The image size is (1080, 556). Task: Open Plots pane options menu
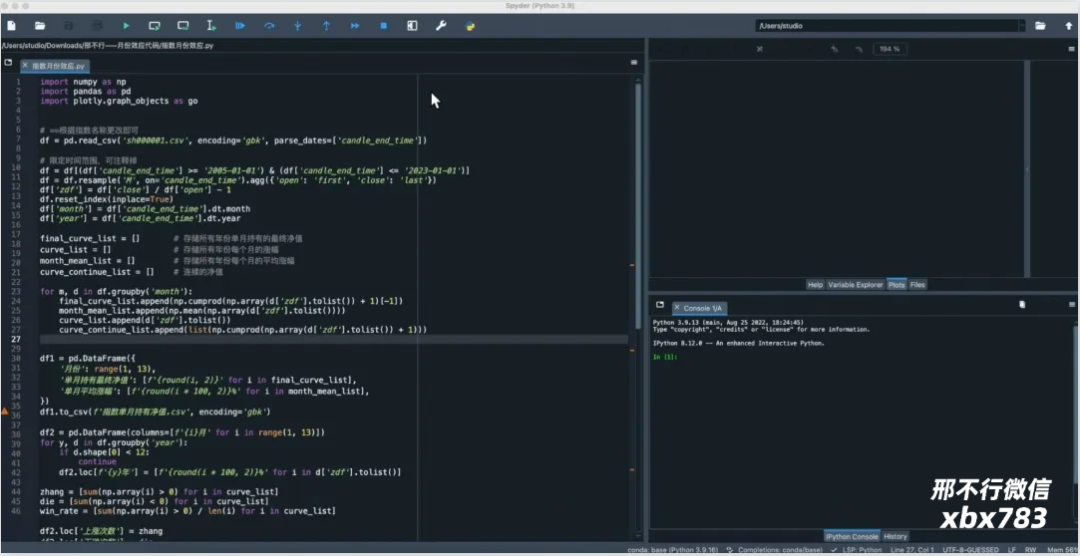click(x=1071, y=49)
